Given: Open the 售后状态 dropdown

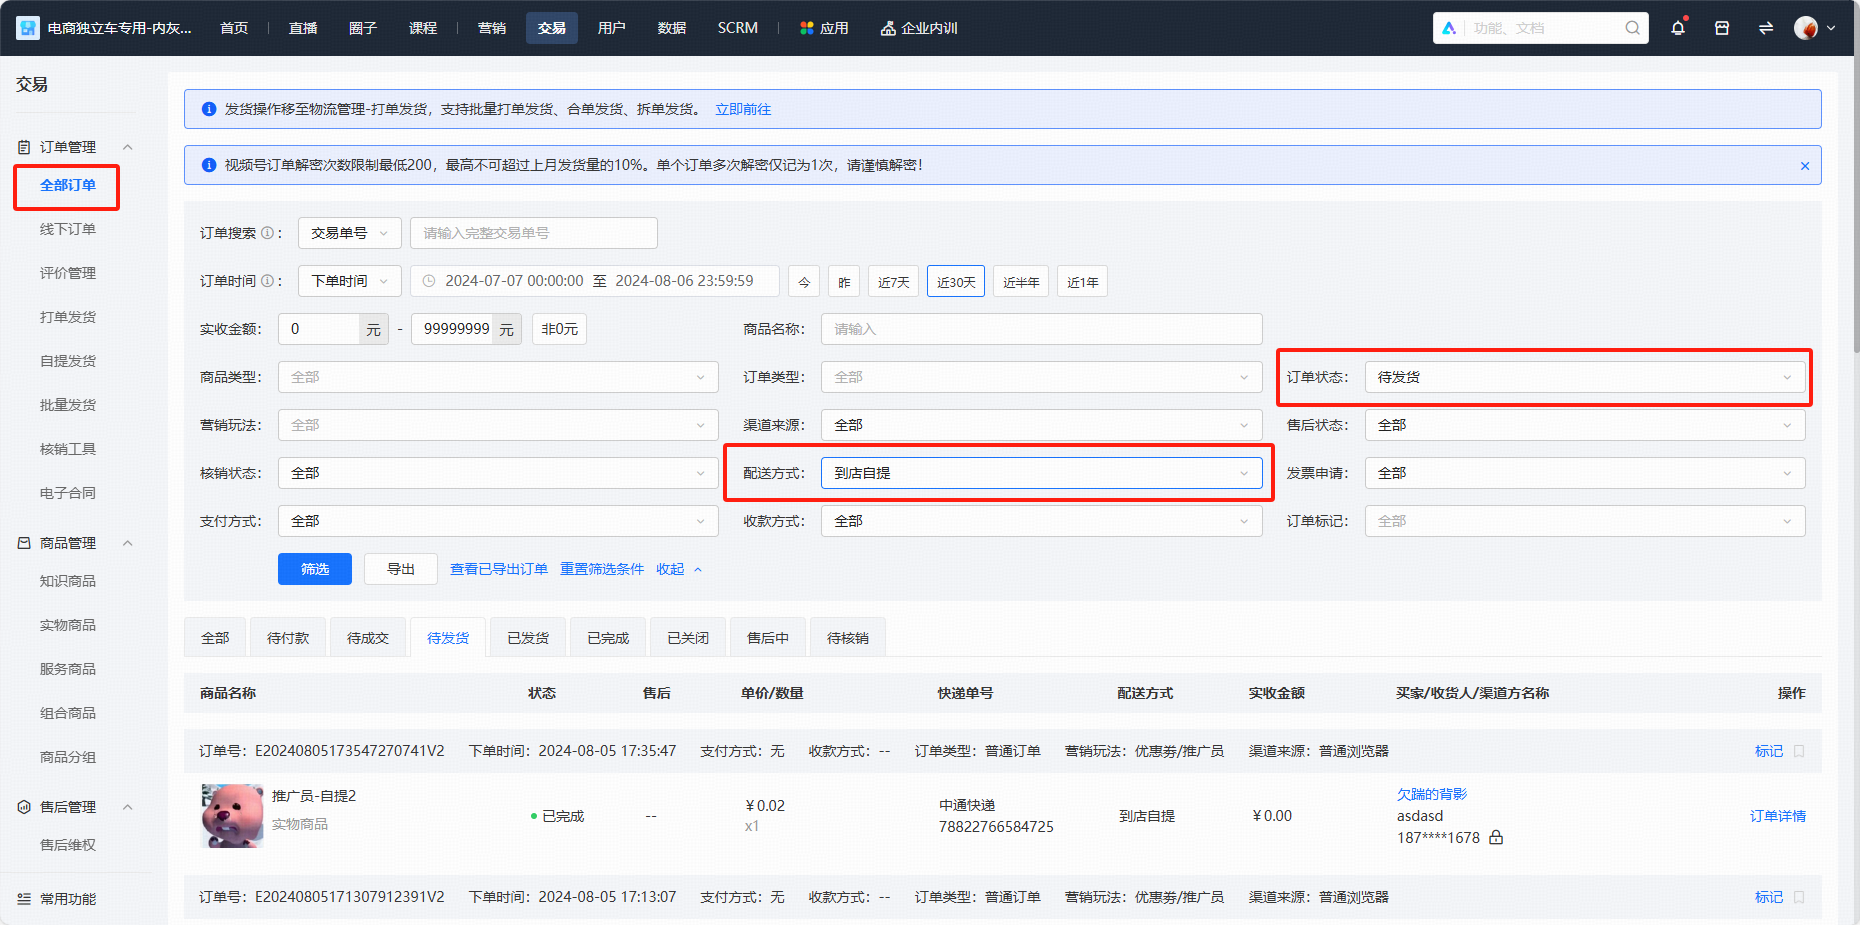Looking at the screenshot, I should pyautogui.click(x=1585, y=425).
